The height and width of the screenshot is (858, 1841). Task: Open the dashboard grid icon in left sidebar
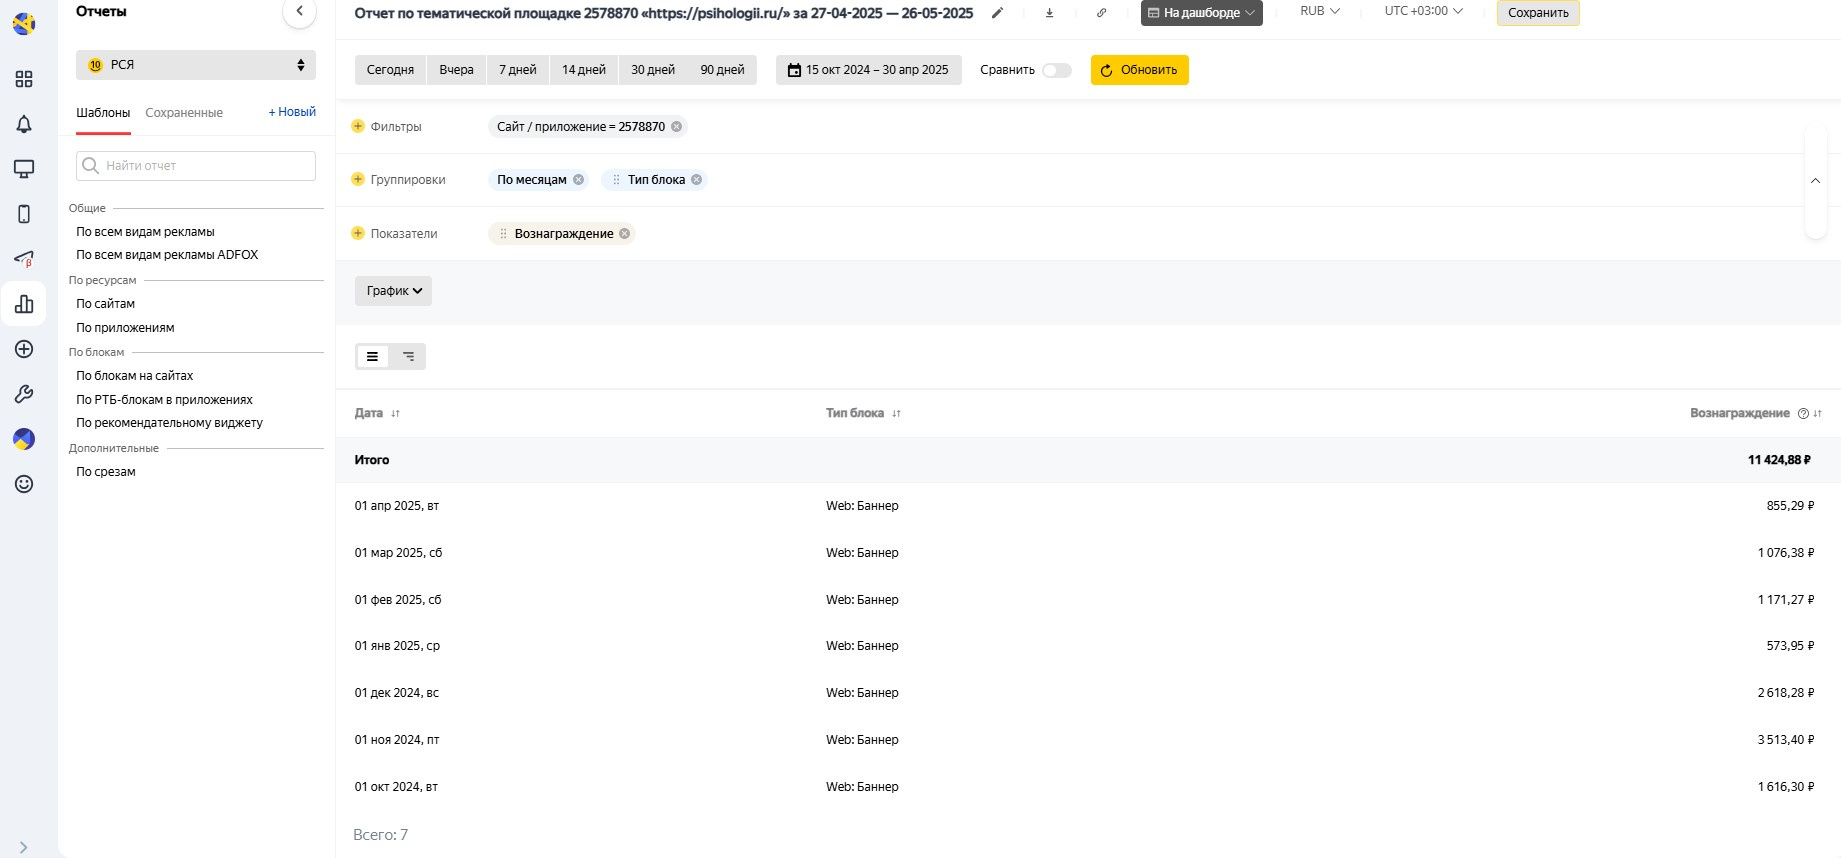coord(24,79)
